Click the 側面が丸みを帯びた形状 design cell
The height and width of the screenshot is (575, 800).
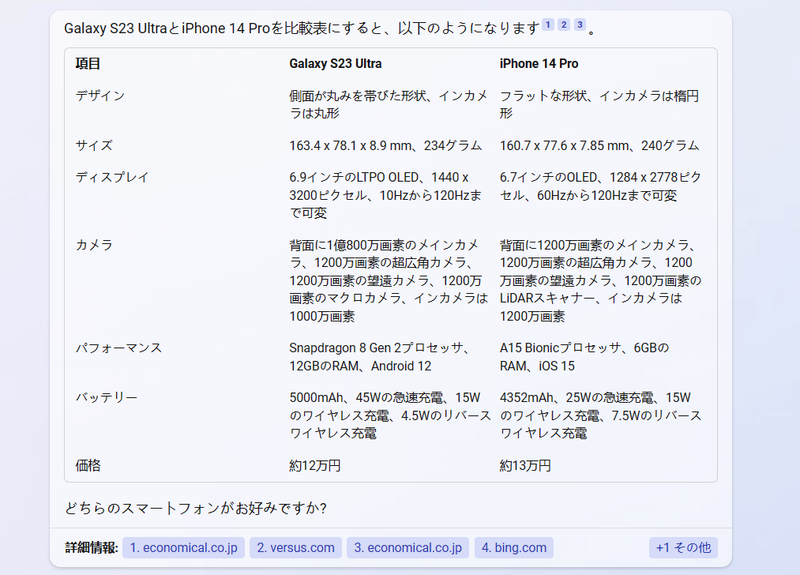tap(389, 105)
